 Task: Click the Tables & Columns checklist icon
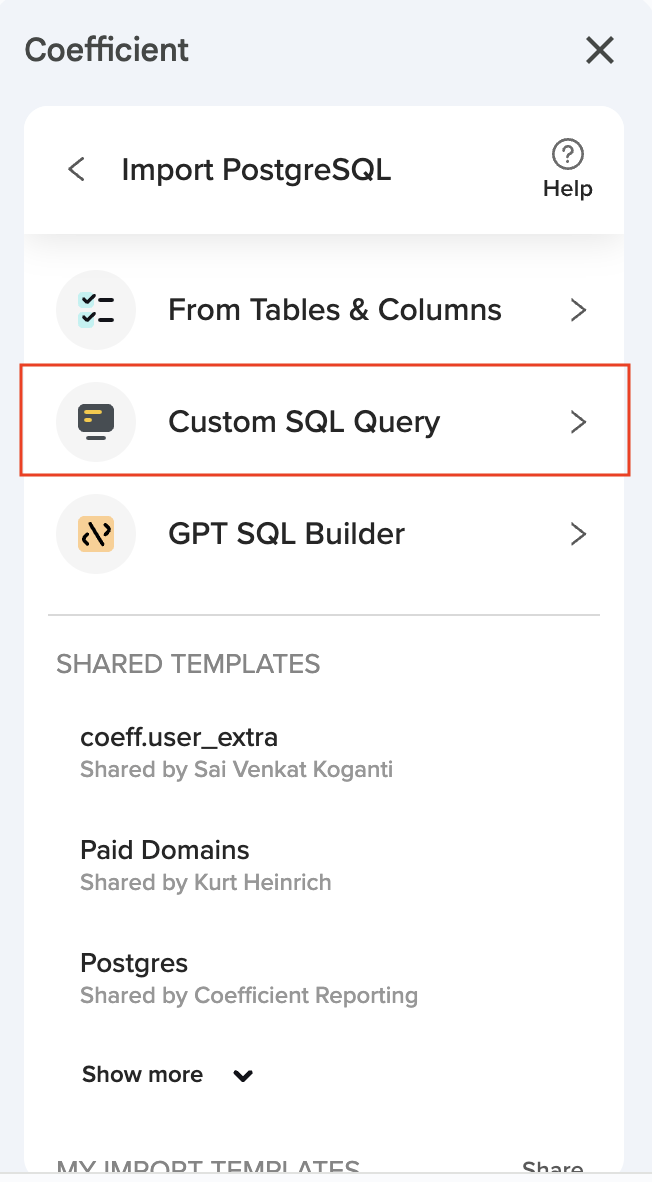[x=96, y=310]
